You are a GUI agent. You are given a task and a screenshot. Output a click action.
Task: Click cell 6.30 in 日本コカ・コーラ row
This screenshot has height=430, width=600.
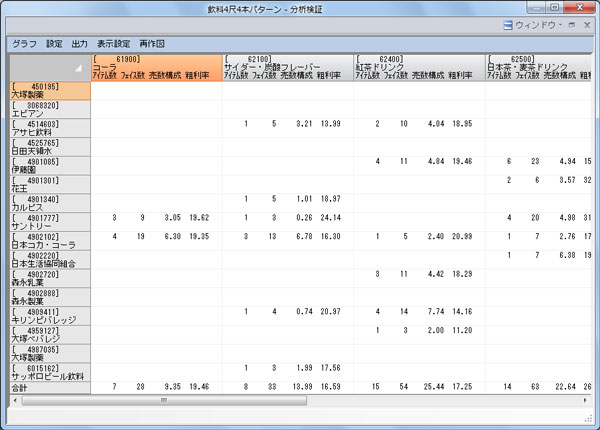tap(173, 236)
